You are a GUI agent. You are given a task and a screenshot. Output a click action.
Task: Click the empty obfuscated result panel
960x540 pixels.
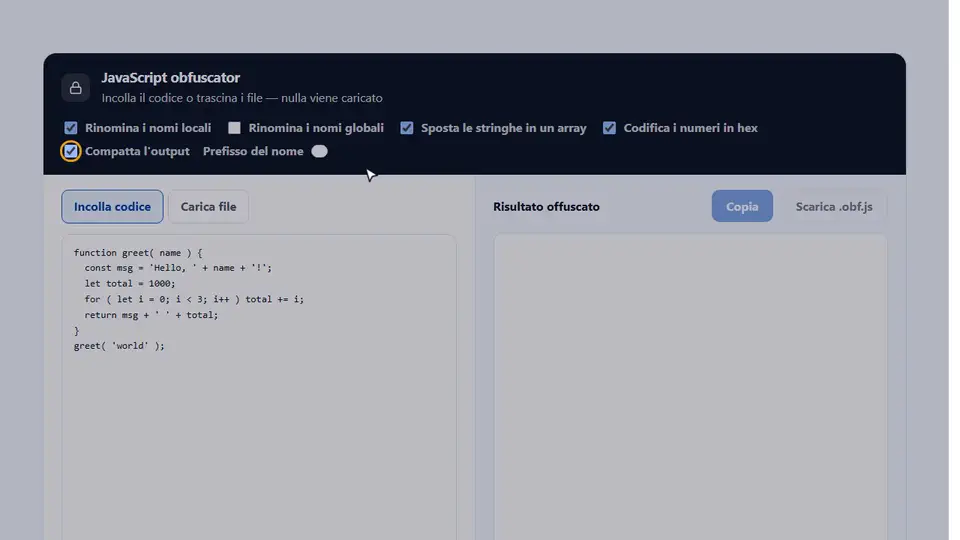click(x=690, y=387)
